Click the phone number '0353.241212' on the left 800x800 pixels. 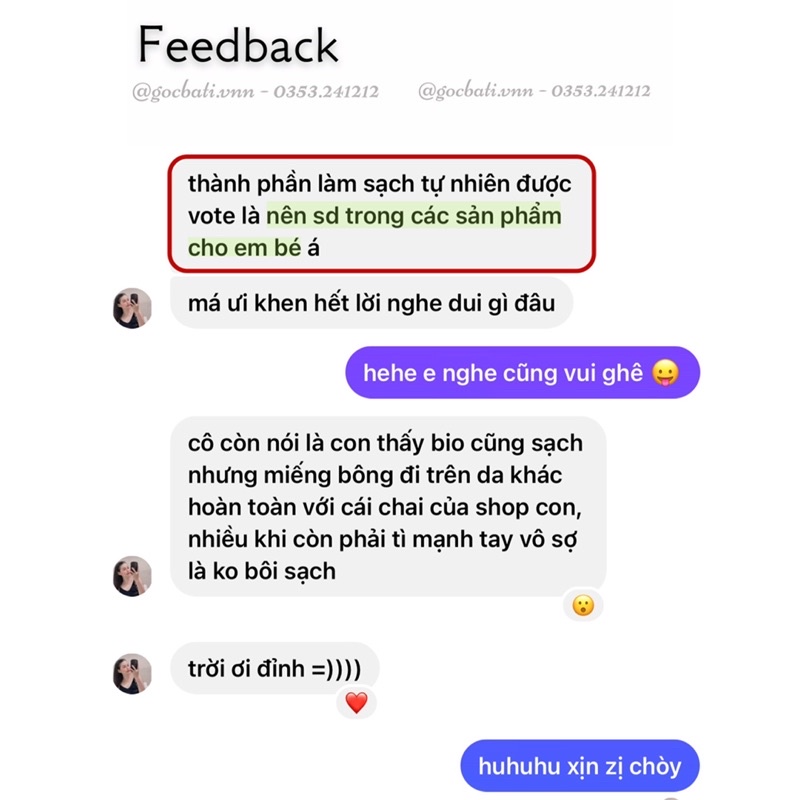click(x=326, y=92)
